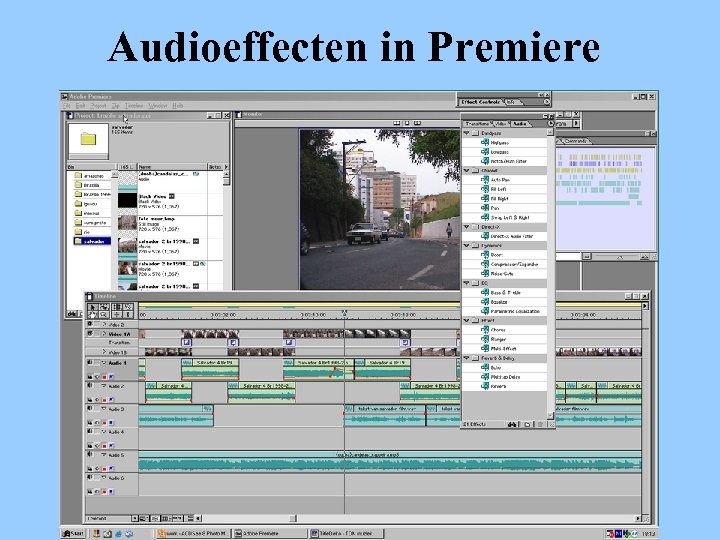This screenshot has width=720, height=540.
Task: Switch to the Effect Controls tab
Action: [x=481, y=102]
